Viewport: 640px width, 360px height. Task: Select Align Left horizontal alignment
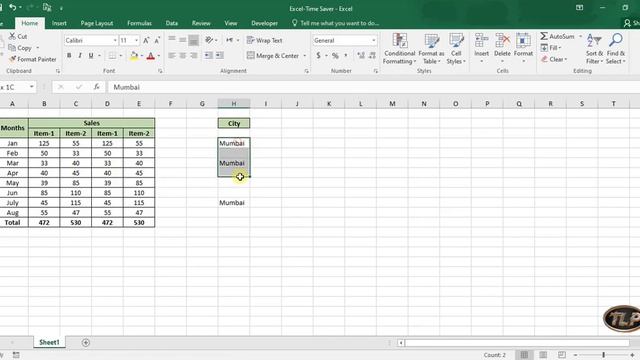[x=172, y=56]
